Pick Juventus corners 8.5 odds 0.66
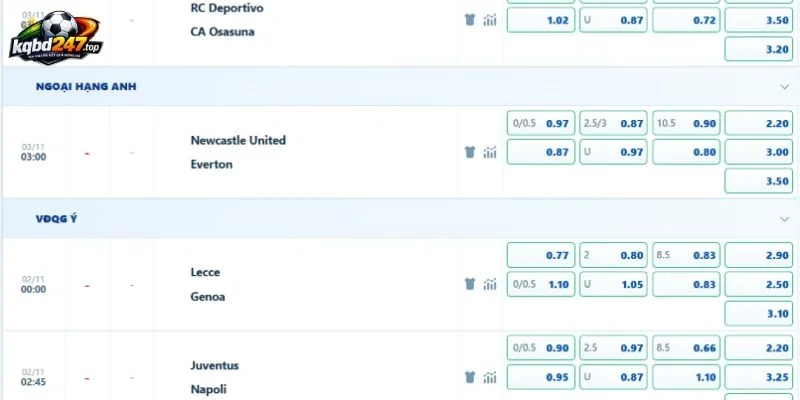Screen dimensions: 800x400 click(x=686, y=348)
